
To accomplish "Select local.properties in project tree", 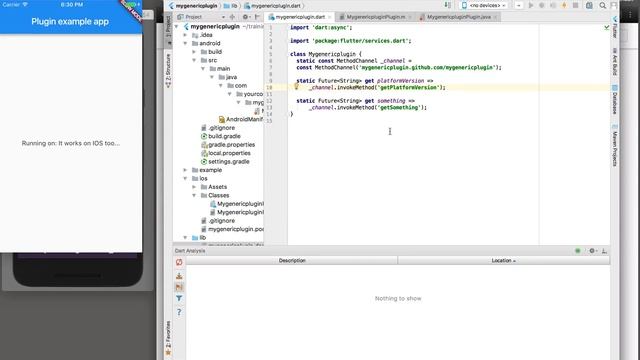I will tap(226, 153).
